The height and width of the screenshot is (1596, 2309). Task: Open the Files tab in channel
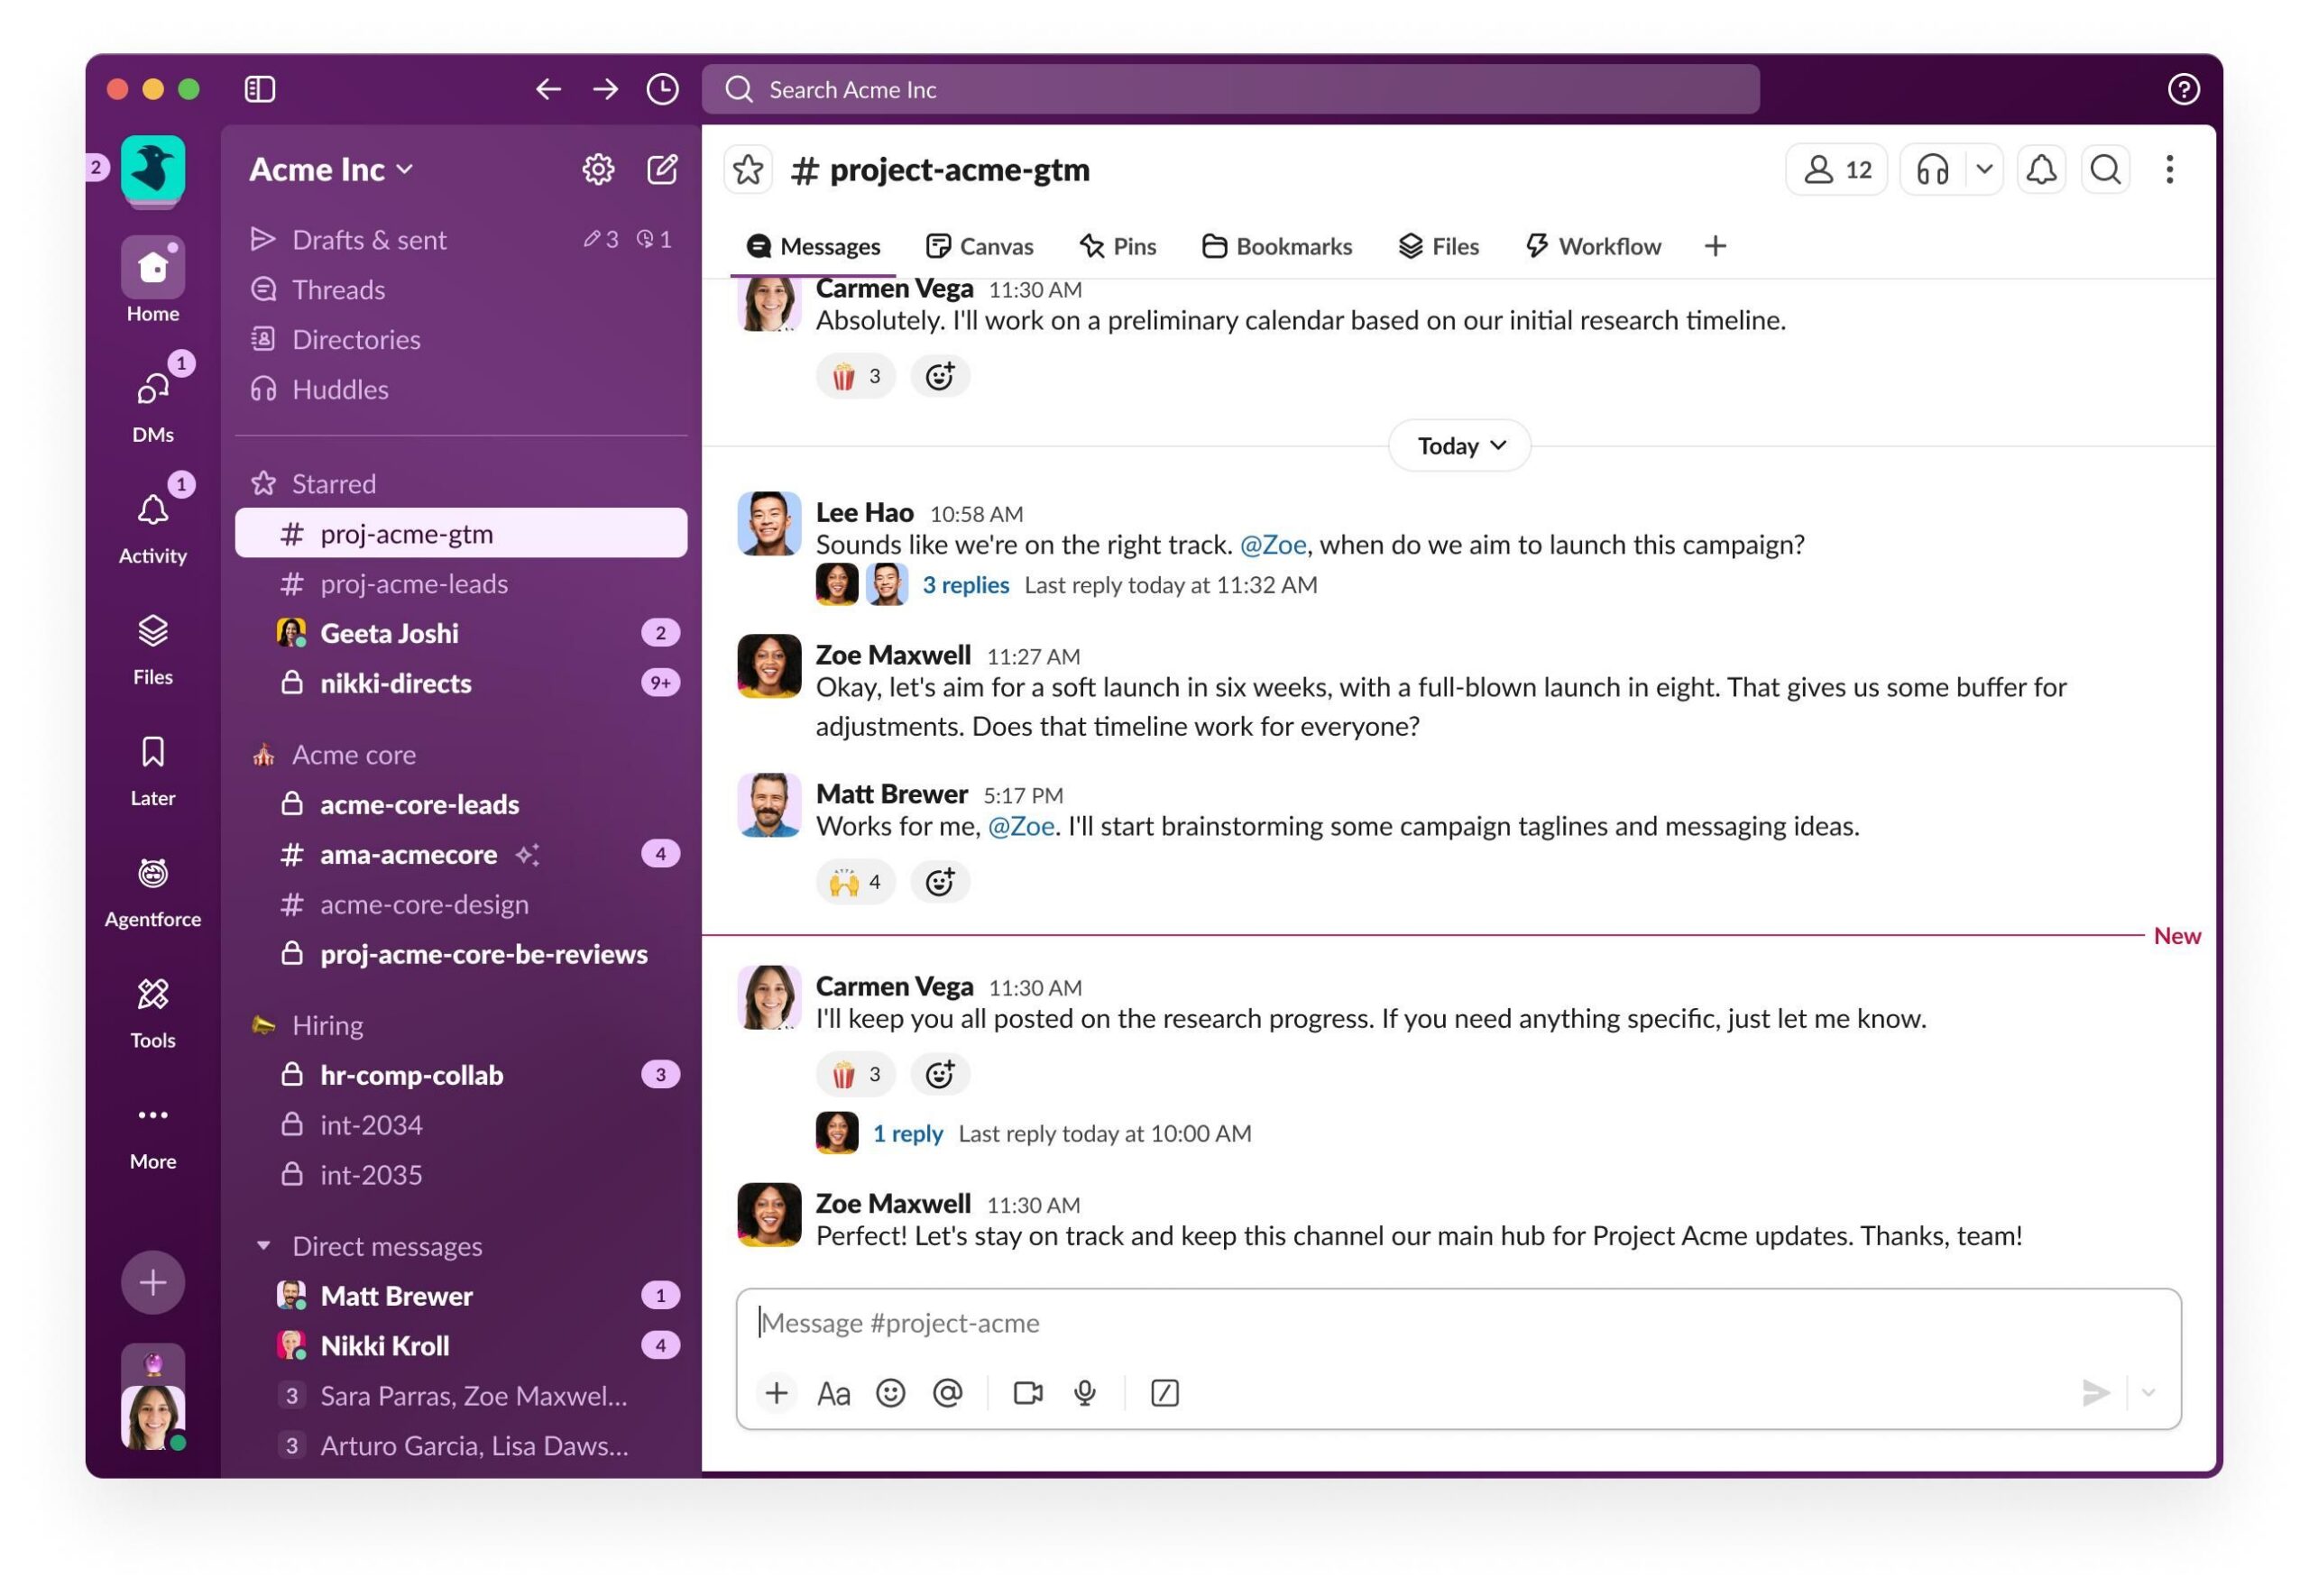tap(1438, 246)
